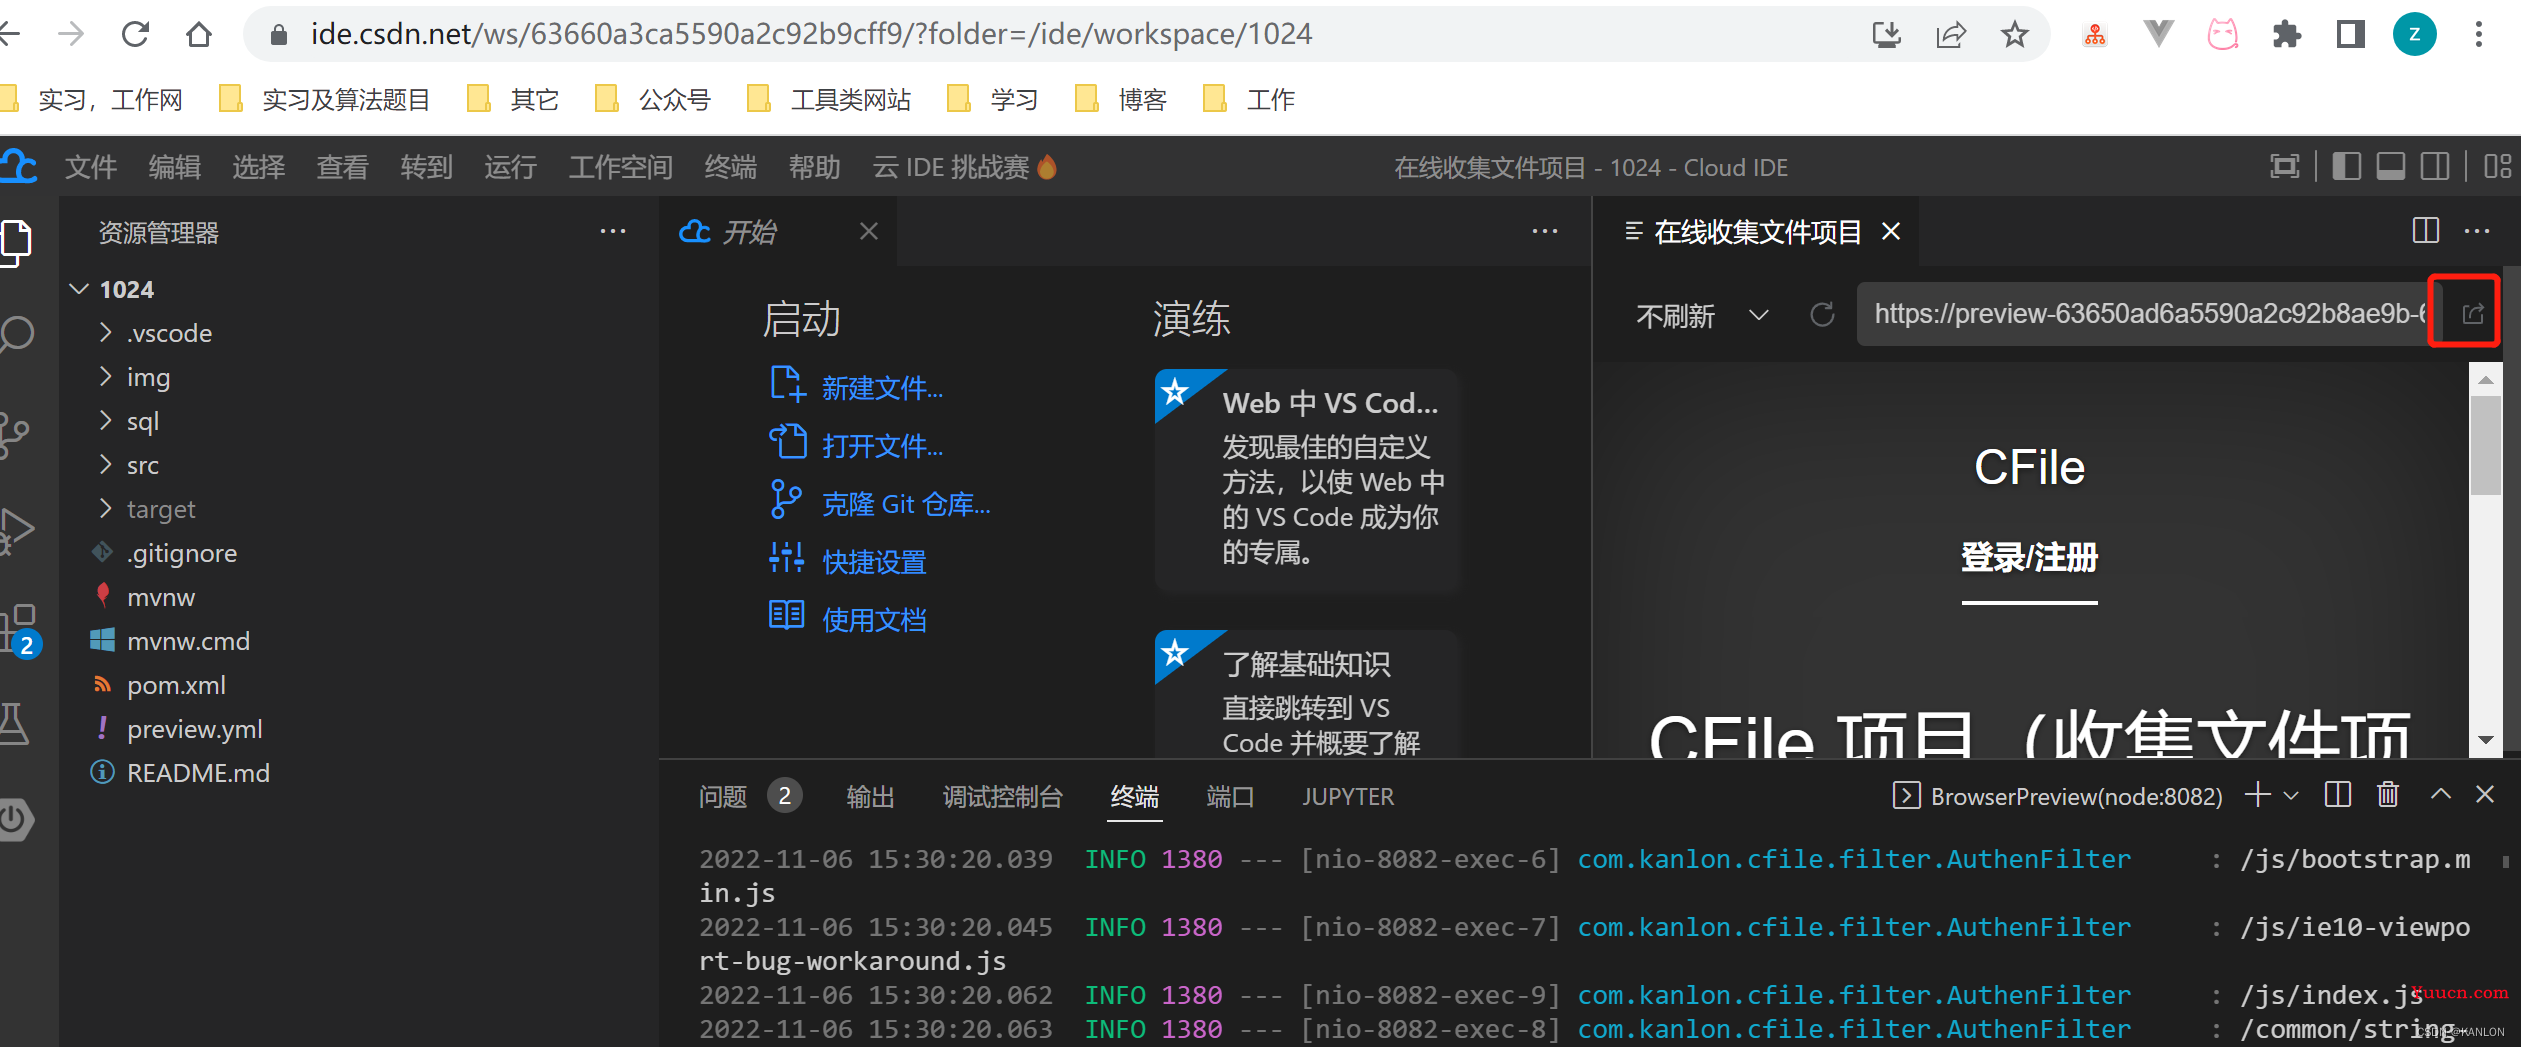Open pom.xml in the explorer
Image resolution: width=2521 pixels, height=1047 pixels.
coord(176,685)
